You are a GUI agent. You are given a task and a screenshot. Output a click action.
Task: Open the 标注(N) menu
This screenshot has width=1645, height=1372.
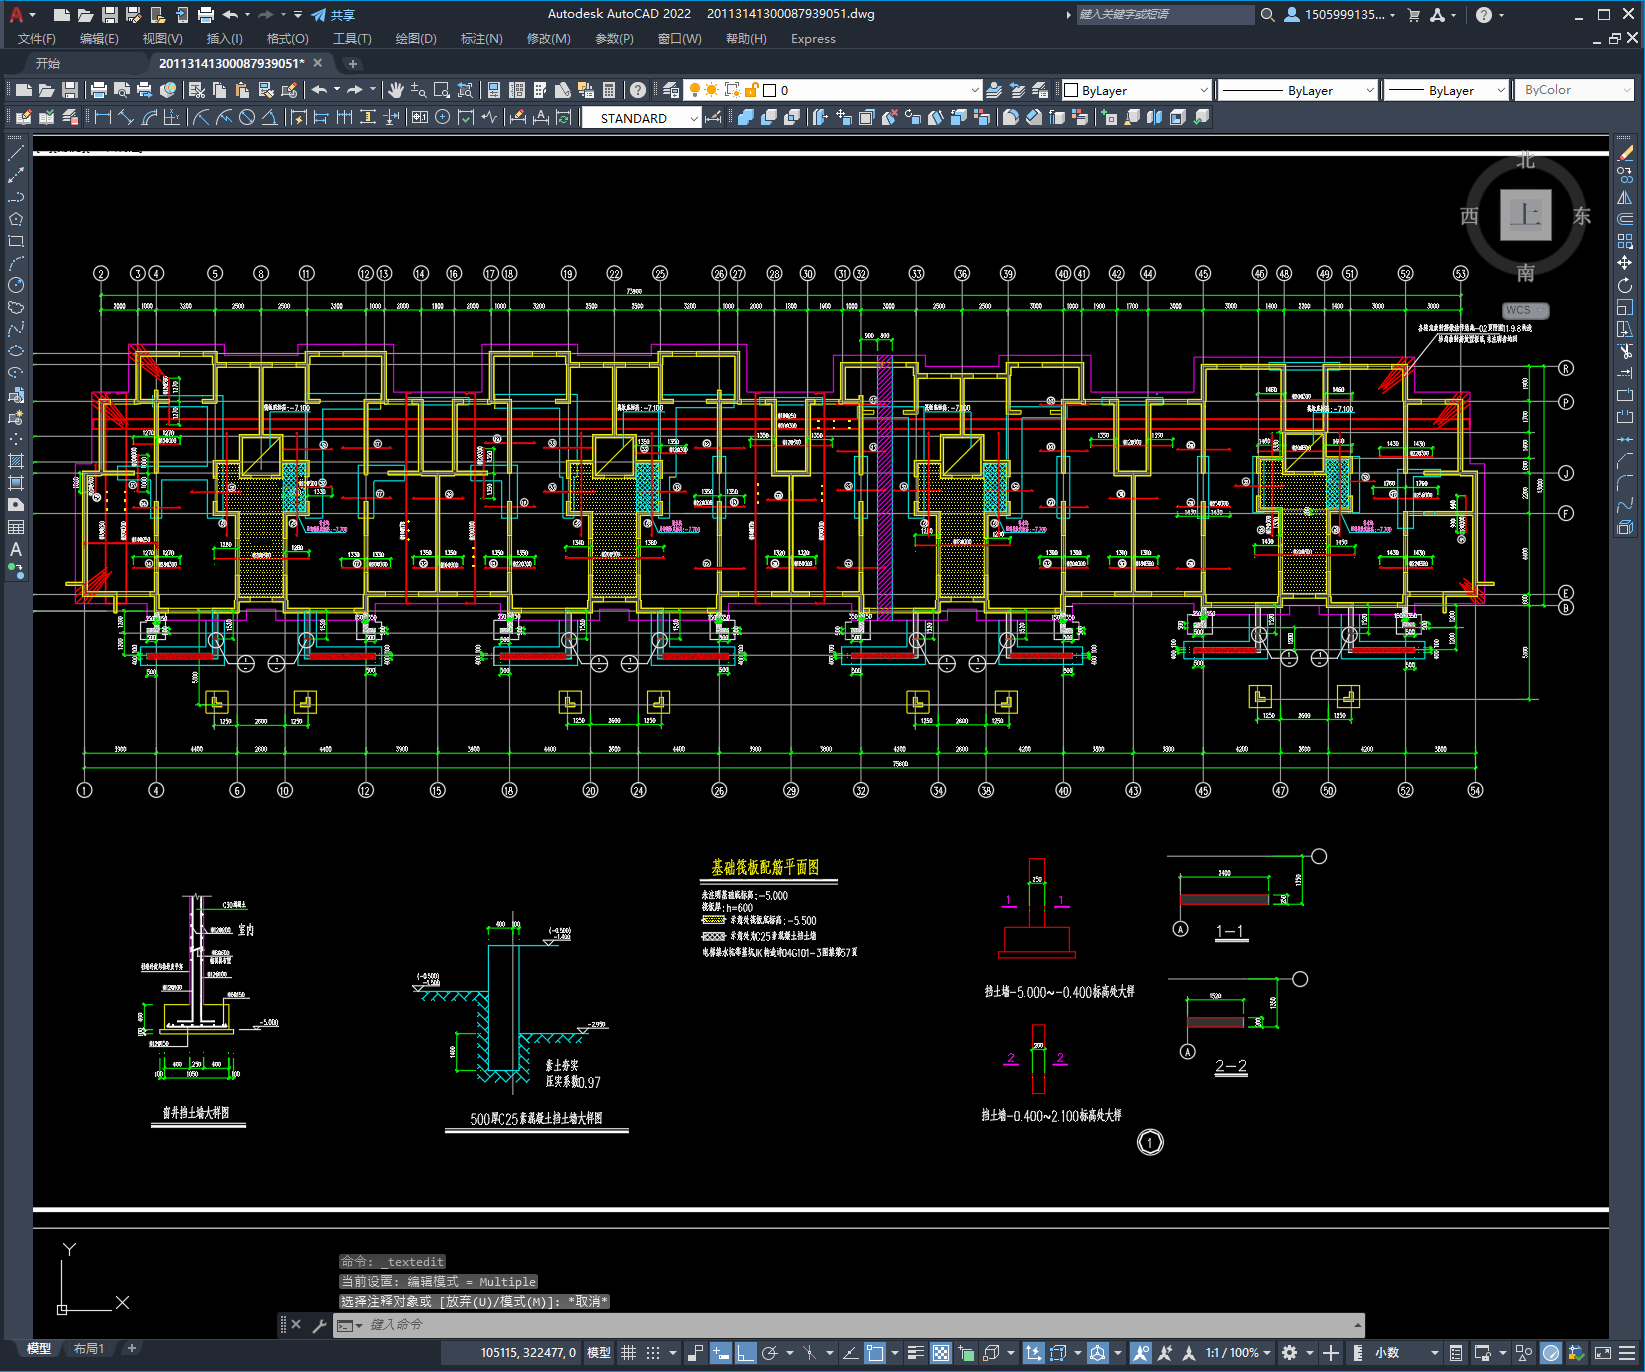pos(481,39)
